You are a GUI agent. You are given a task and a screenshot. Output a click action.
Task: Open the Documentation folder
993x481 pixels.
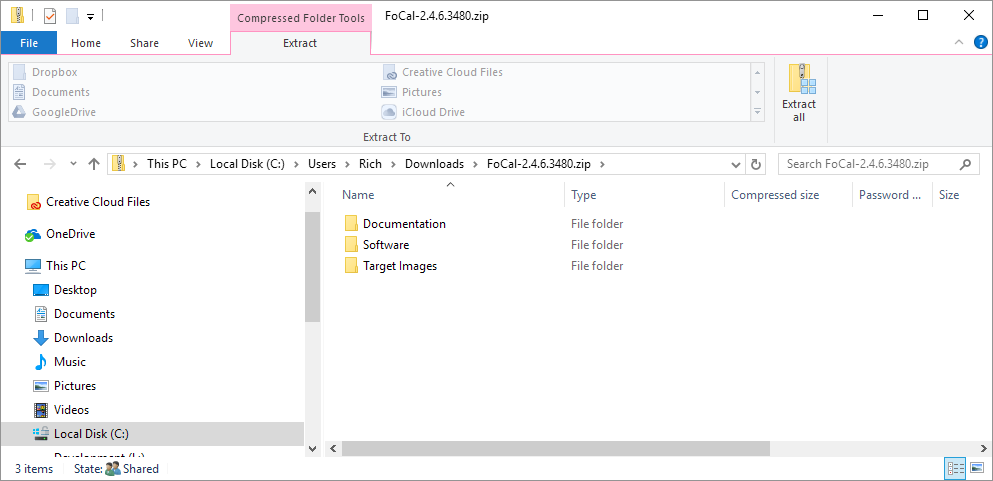(x=404, y=224)
